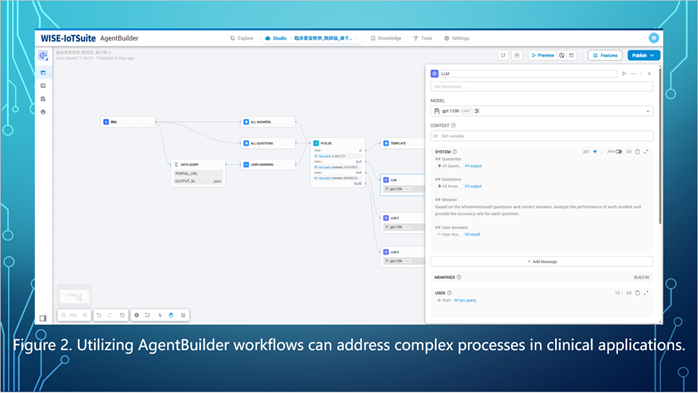Go to the Knowledge tab

[386, 38]
